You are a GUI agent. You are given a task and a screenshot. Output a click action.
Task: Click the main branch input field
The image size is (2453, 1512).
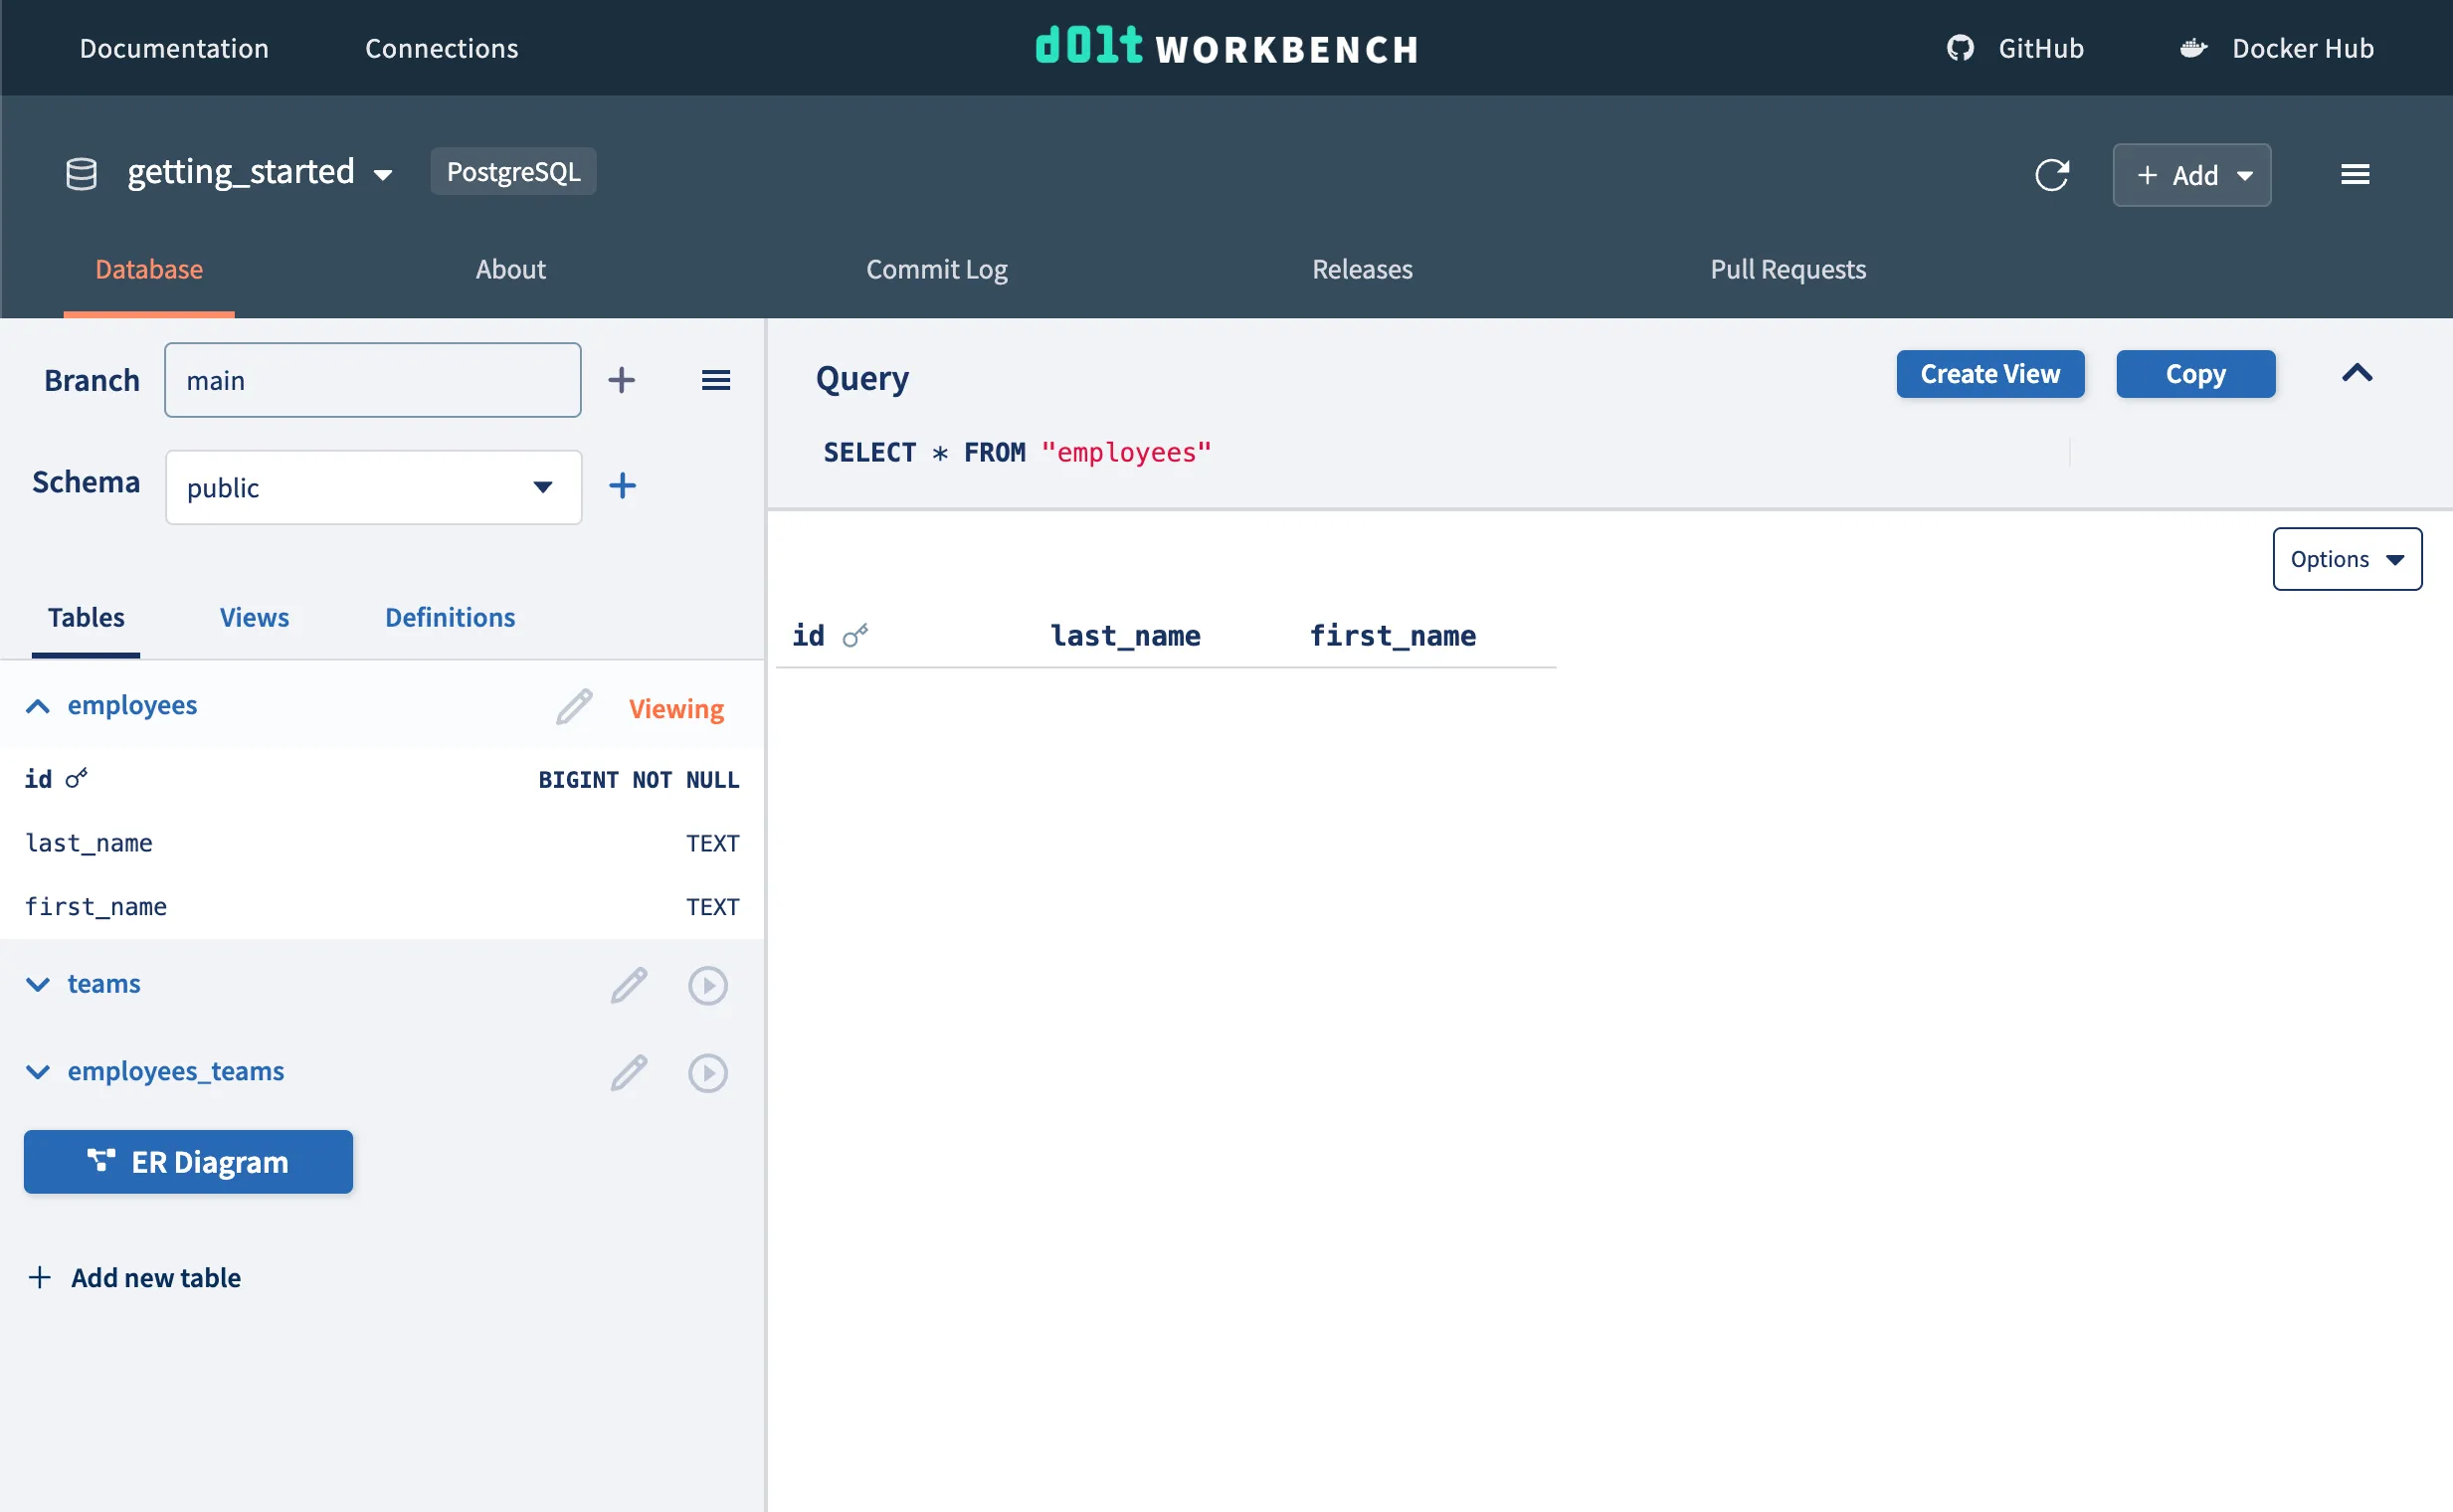pyautogui.click(x=372, y=380)
